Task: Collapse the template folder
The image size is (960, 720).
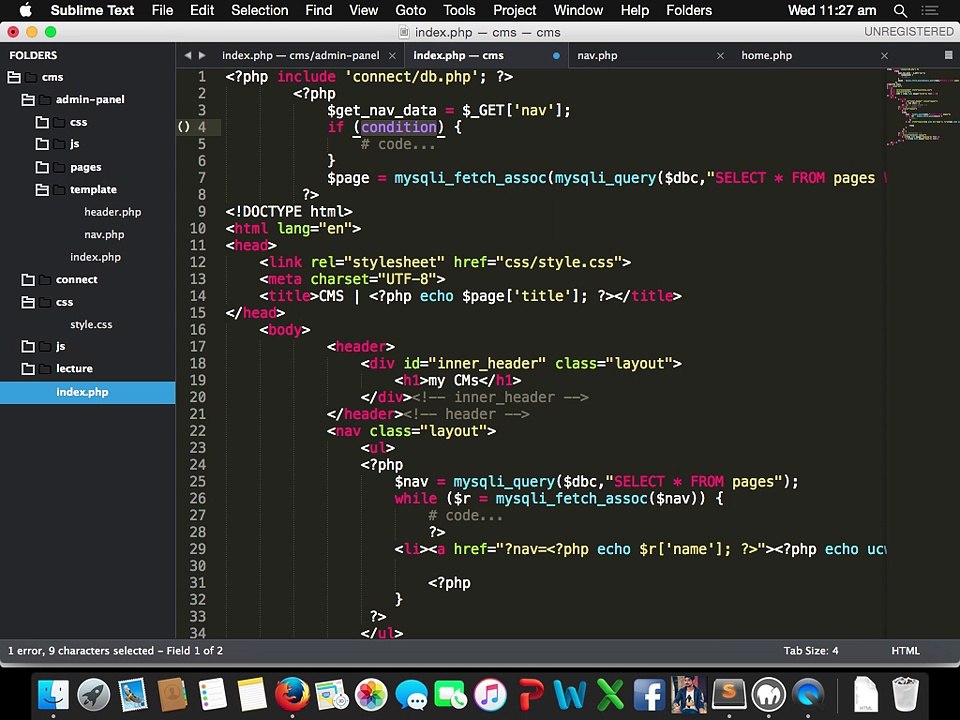Action: click(42, 190)
